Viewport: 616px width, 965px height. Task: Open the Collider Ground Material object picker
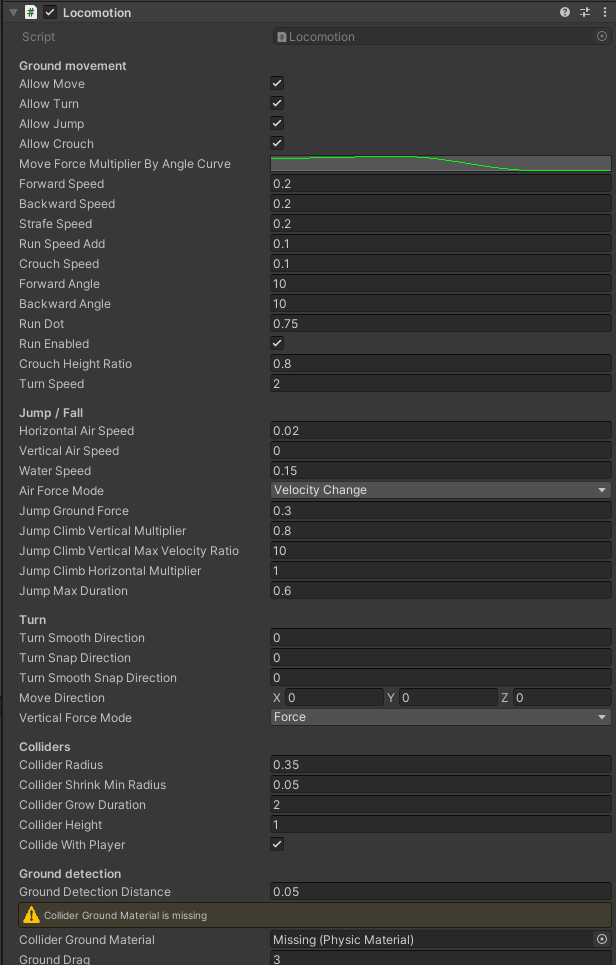click(x=602, y=939)
